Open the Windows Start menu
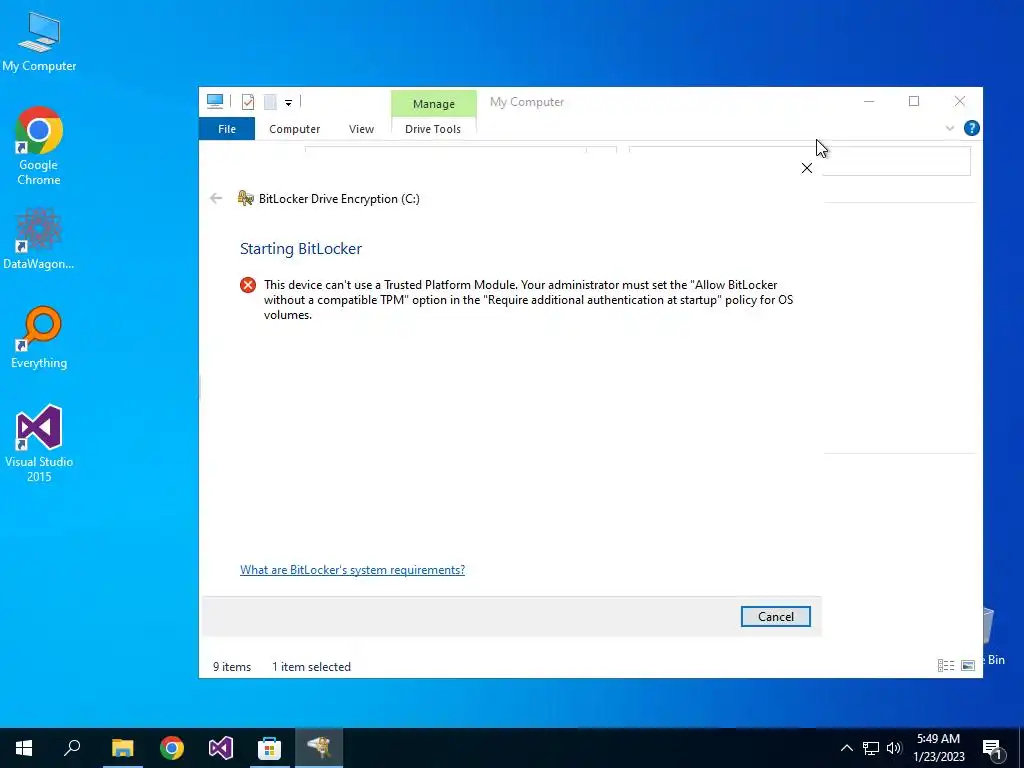This screenshot has width=1024, height=768. tap(24, 748)
